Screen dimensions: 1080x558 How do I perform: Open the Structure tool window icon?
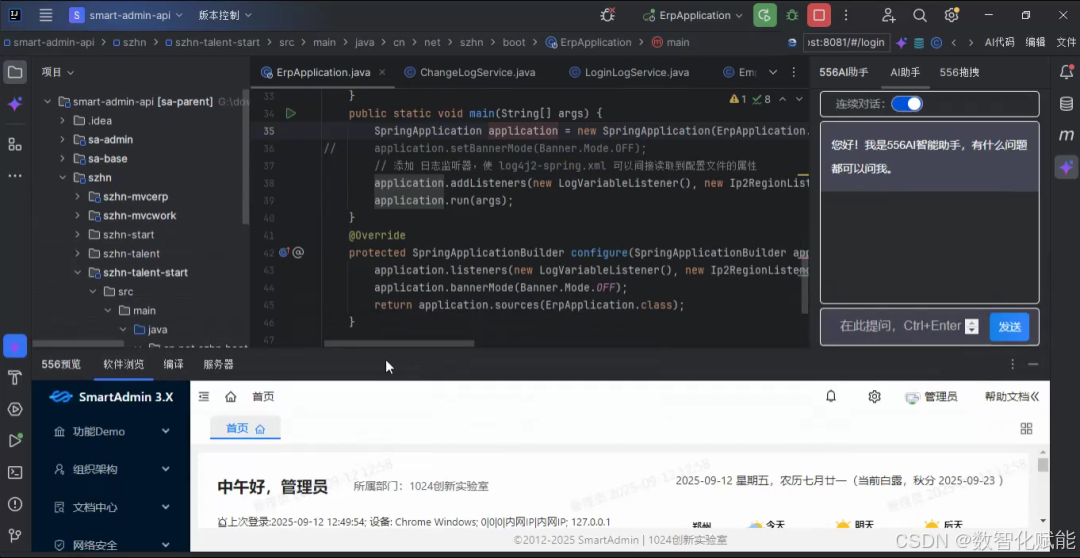click(15, 144)
